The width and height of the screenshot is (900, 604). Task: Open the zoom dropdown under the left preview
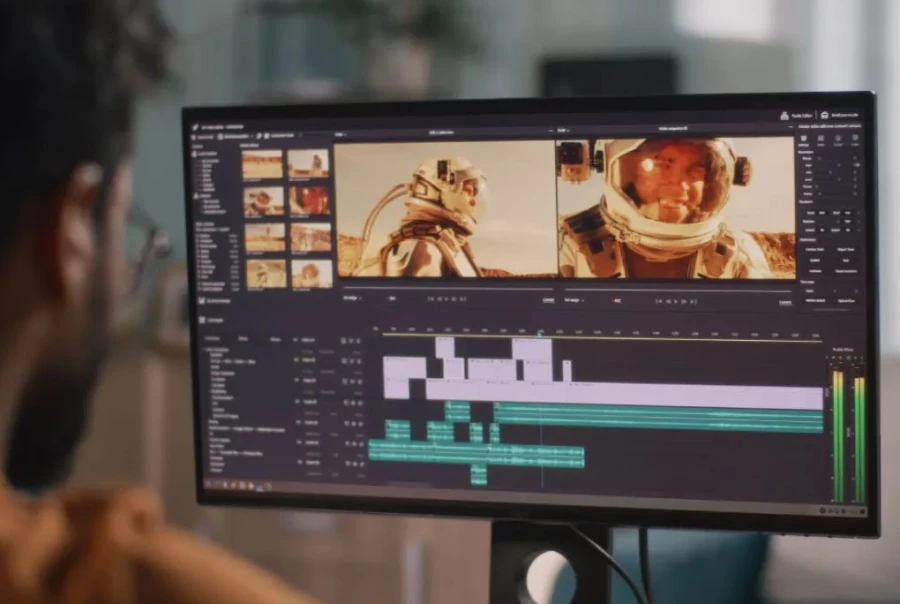click(353, 297)
